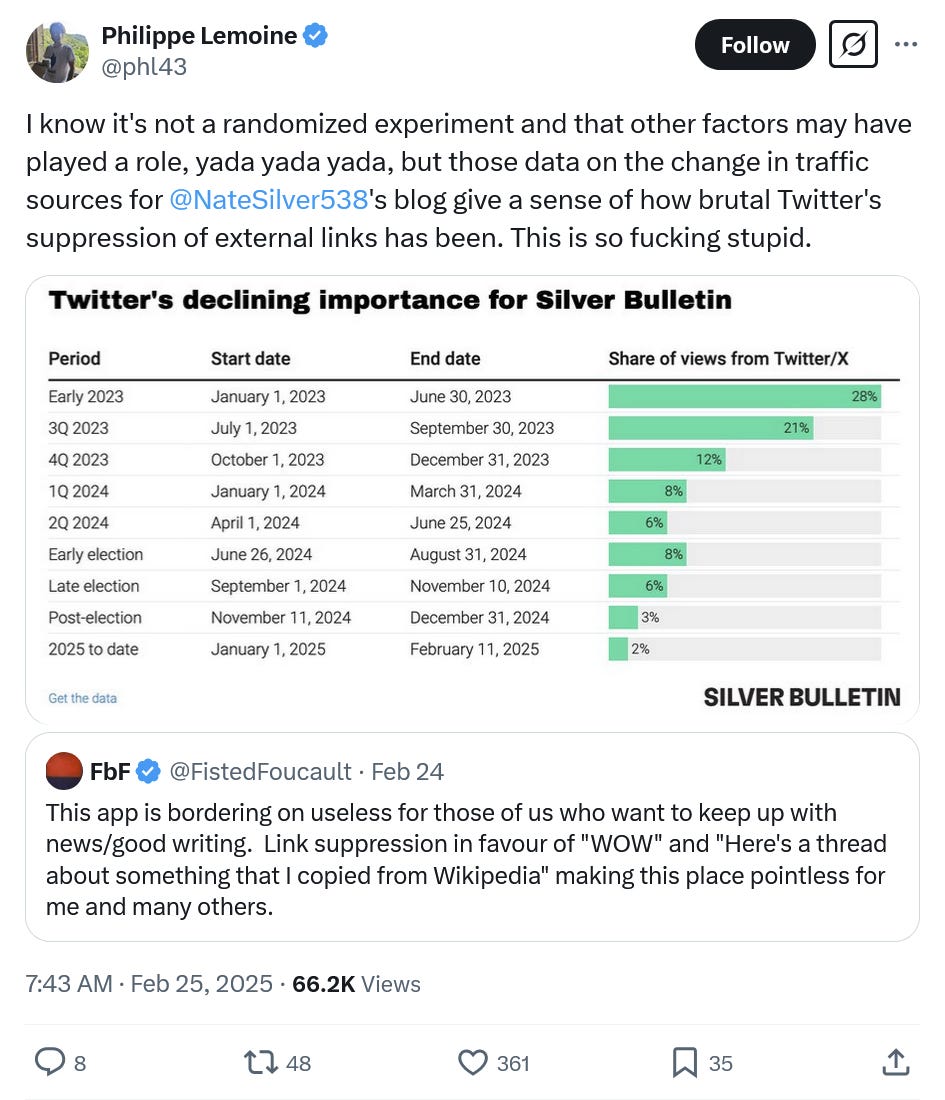Image resolution: width=945 pixels, height=1100 pixels.
Task: Bookmark the tweet with the bookmark icon
Action: [685, 1062]
